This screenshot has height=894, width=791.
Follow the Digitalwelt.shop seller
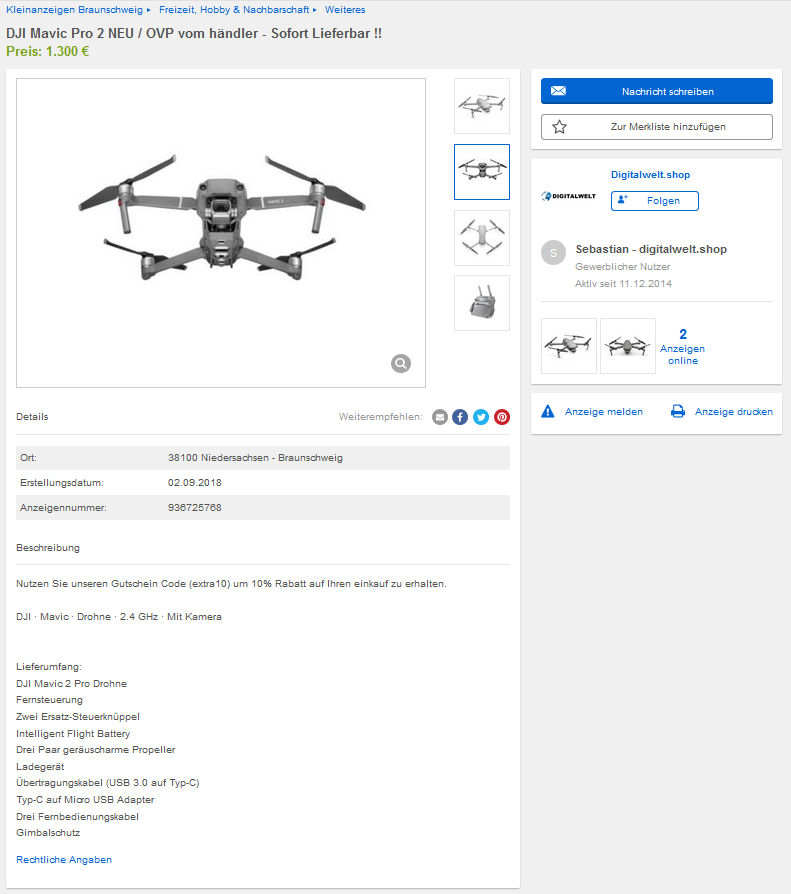click(655, 201)
